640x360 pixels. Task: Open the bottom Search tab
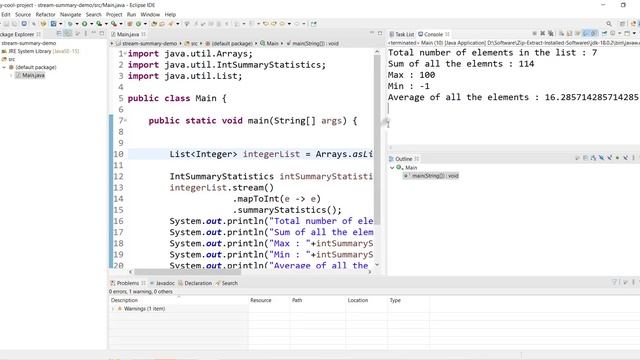[227, 283]
